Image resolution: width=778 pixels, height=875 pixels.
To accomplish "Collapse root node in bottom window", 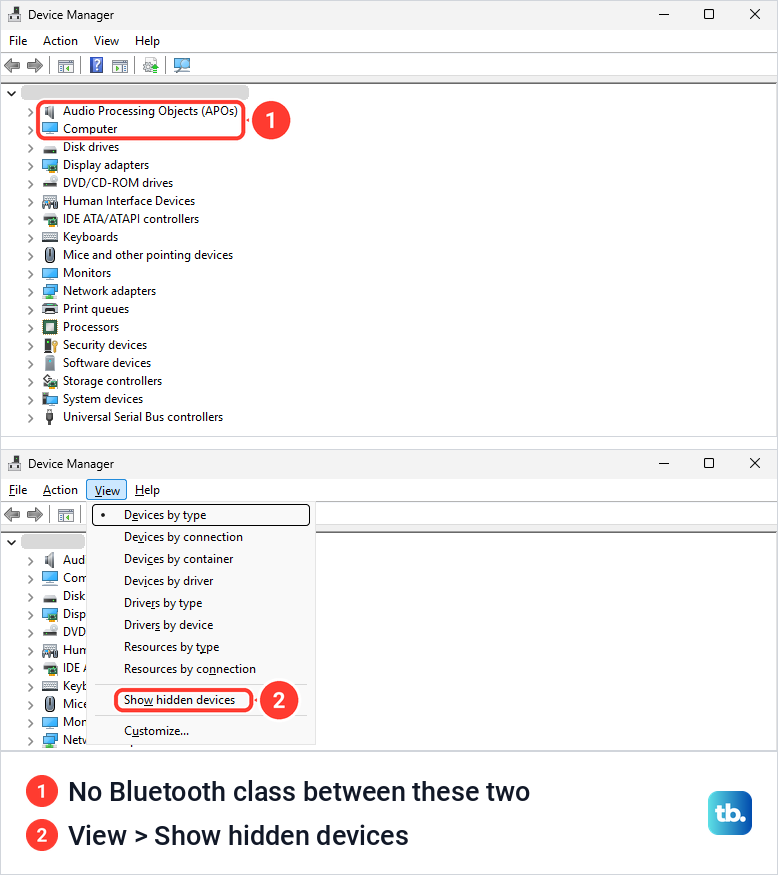I will pyautogui.click(x=12, y=542).
